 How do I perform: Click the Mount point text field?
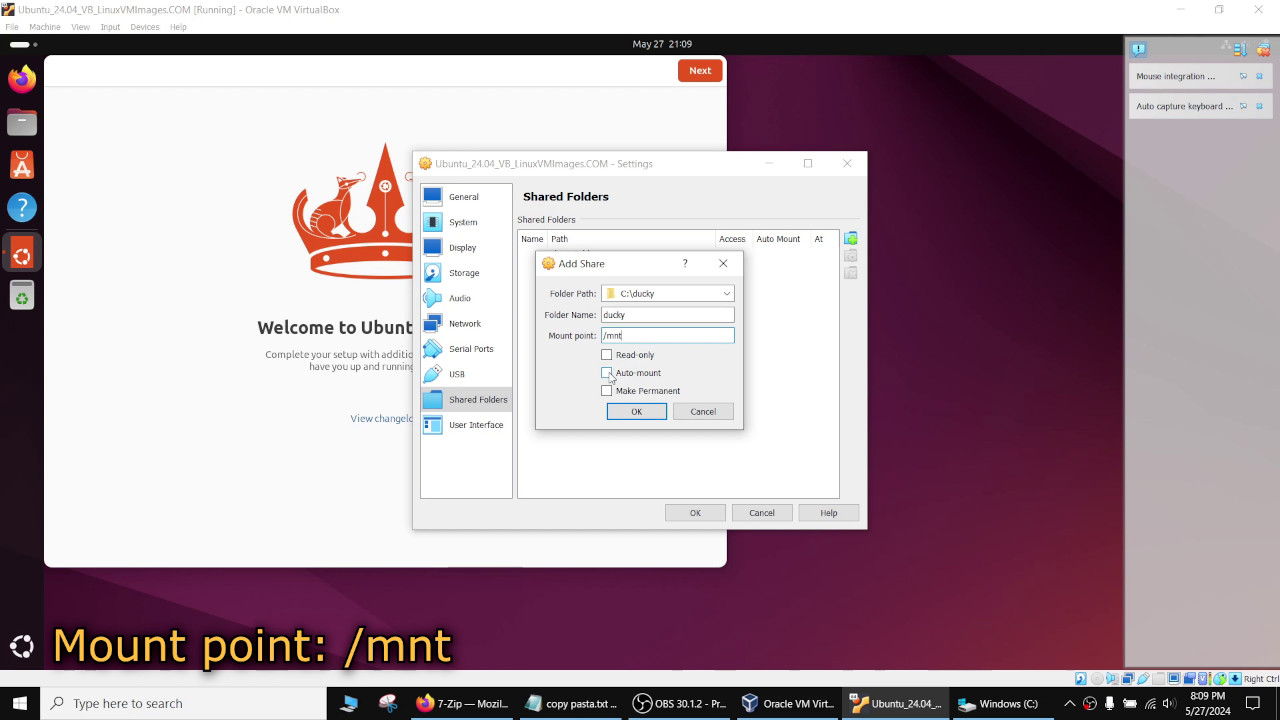[x=668, y=336]
